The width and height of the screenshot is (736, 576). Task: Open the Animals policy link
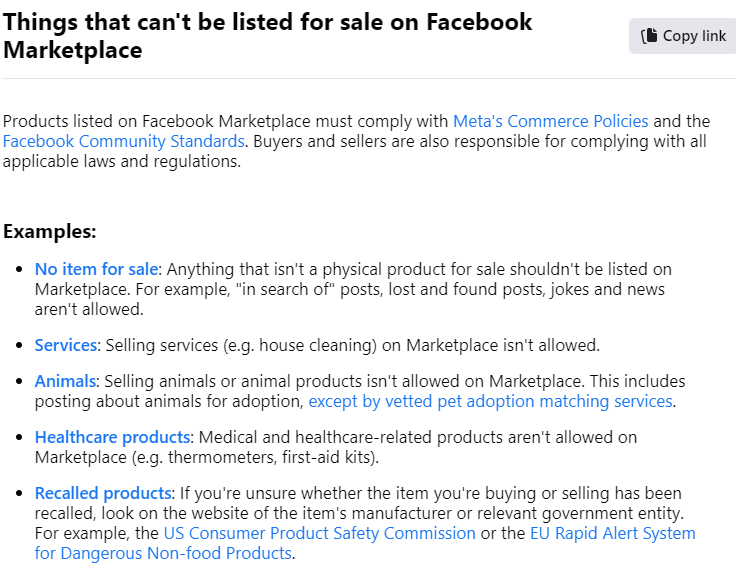65,381
